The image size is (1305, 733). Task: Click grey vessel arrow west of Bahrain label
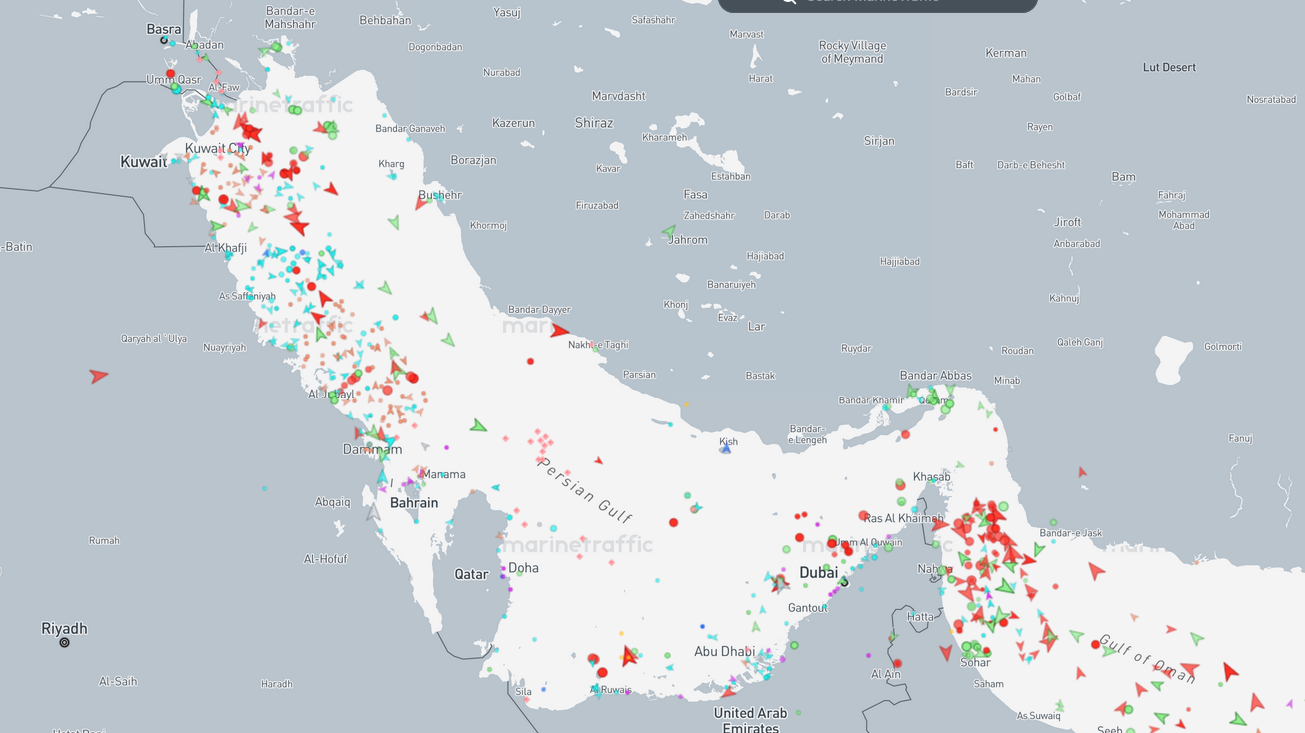373,513
